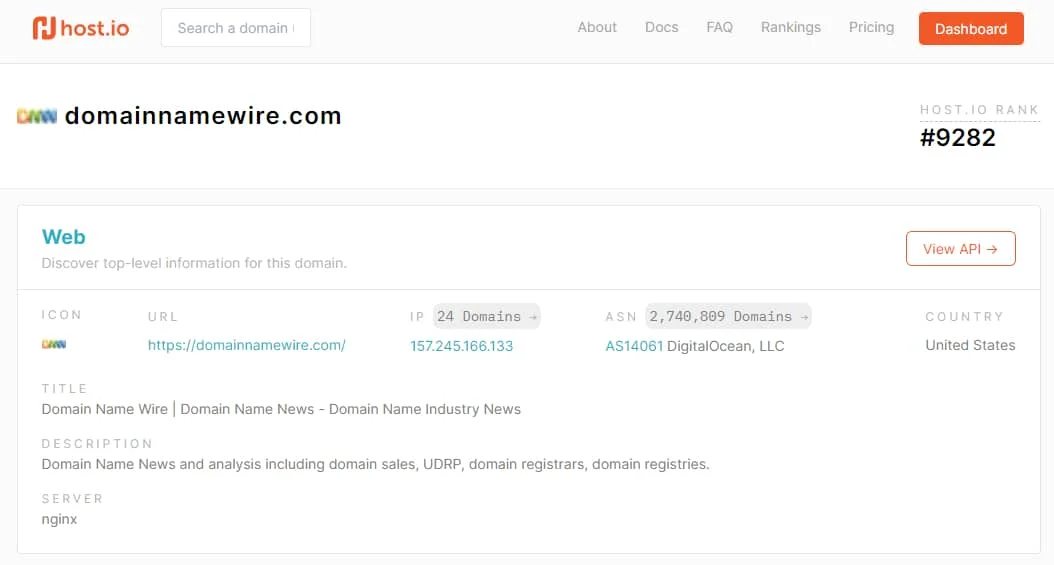This screenshot has width=1054, height=565.
Task: Click the Web section heading
Action: 64,237
